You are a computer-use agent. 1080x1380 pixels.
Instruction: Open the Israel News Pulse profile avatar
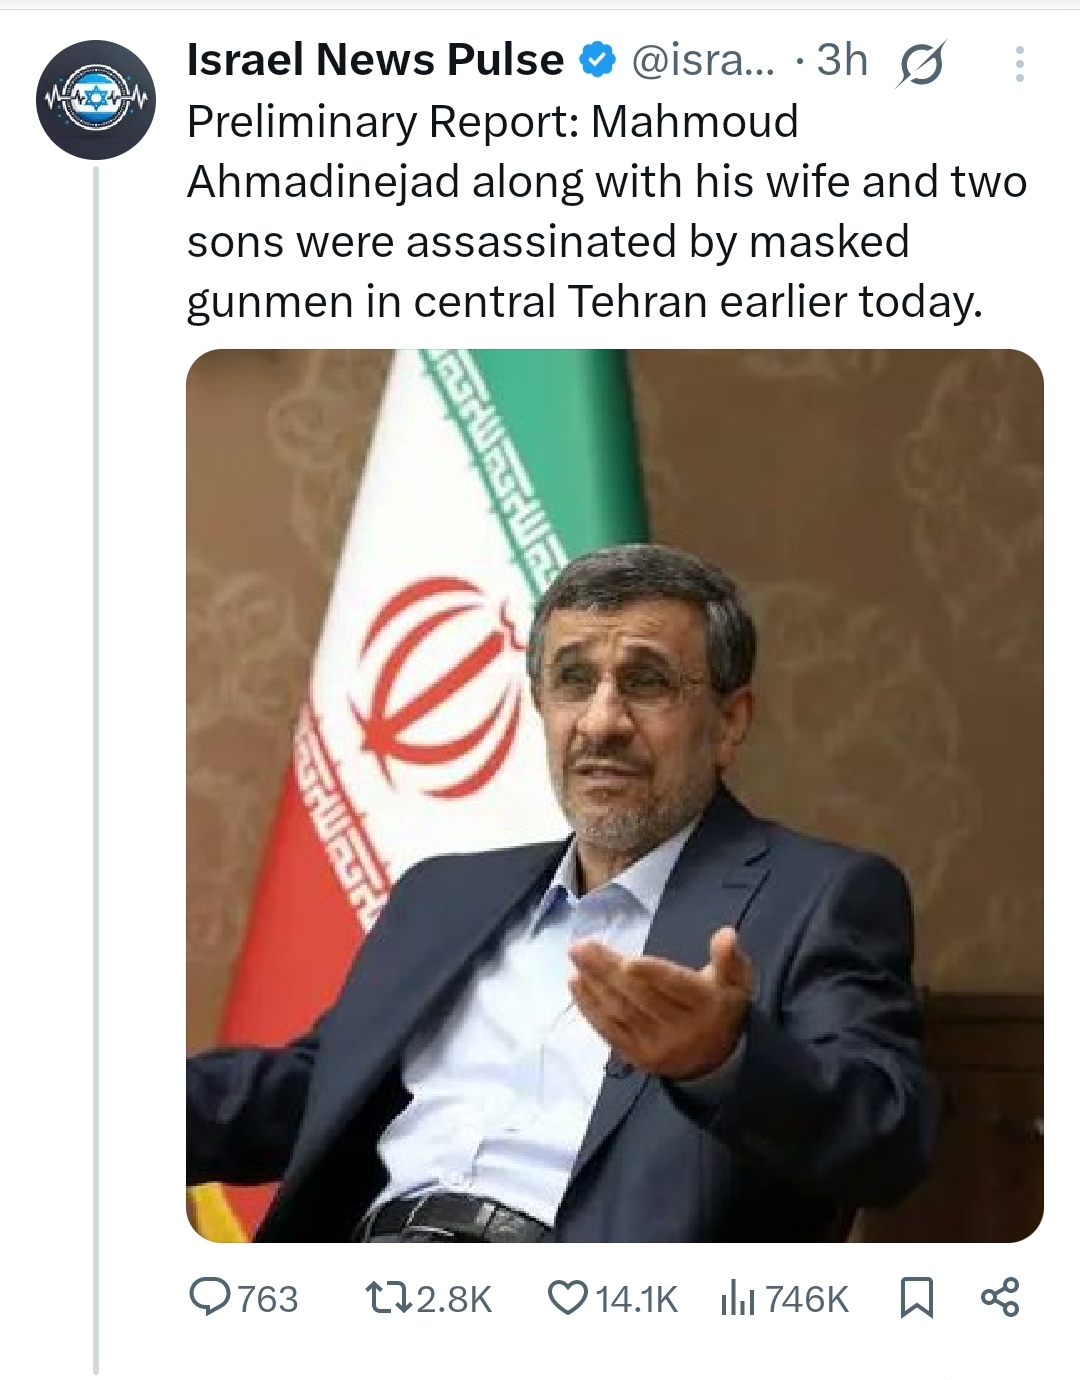tap(96, 100)
